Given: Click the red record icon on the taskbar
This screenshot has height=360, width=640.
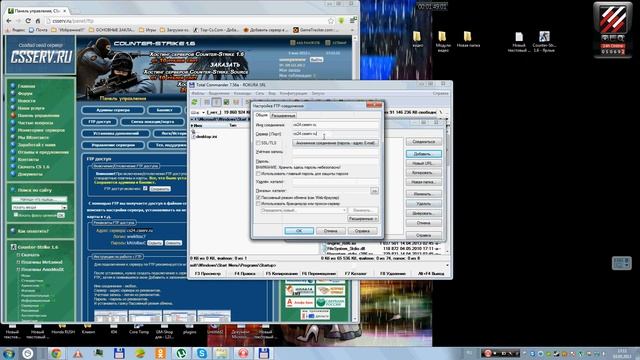Looking at the screenshot, I should click(x=244, y=353).
